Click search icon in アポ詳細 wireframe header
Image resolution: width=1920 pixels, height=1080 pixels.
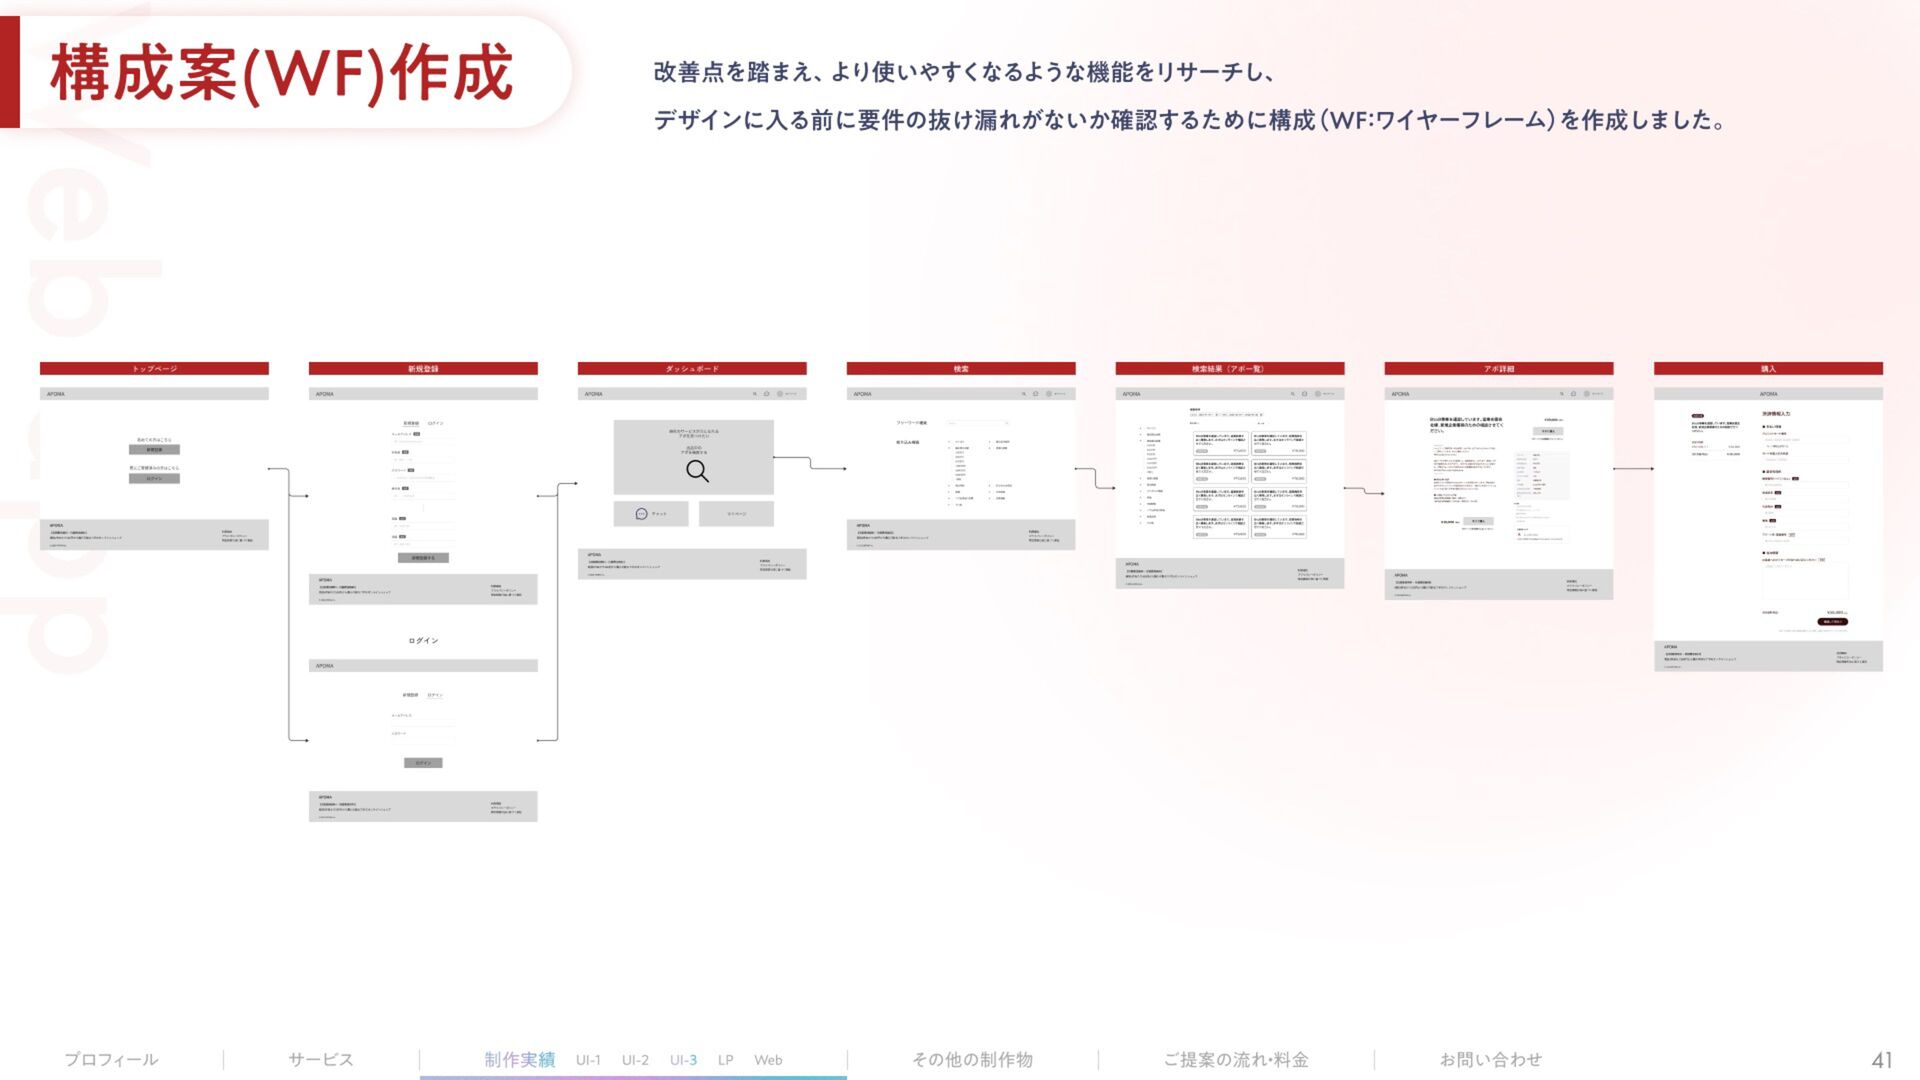tap(1562, 394)
